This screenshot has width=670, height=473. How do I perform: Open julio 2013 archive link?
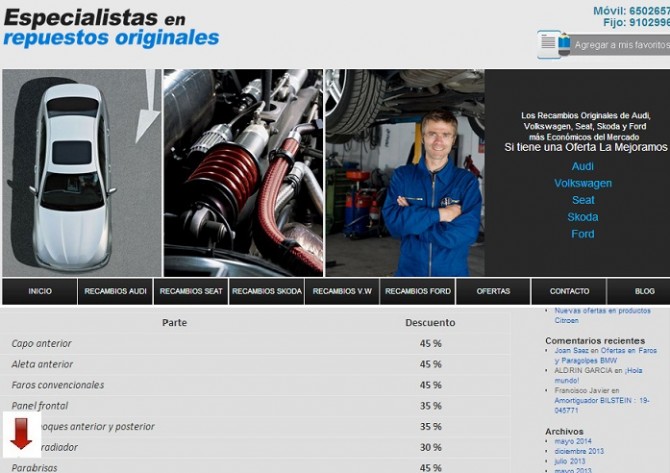click(x=570, y=461)
